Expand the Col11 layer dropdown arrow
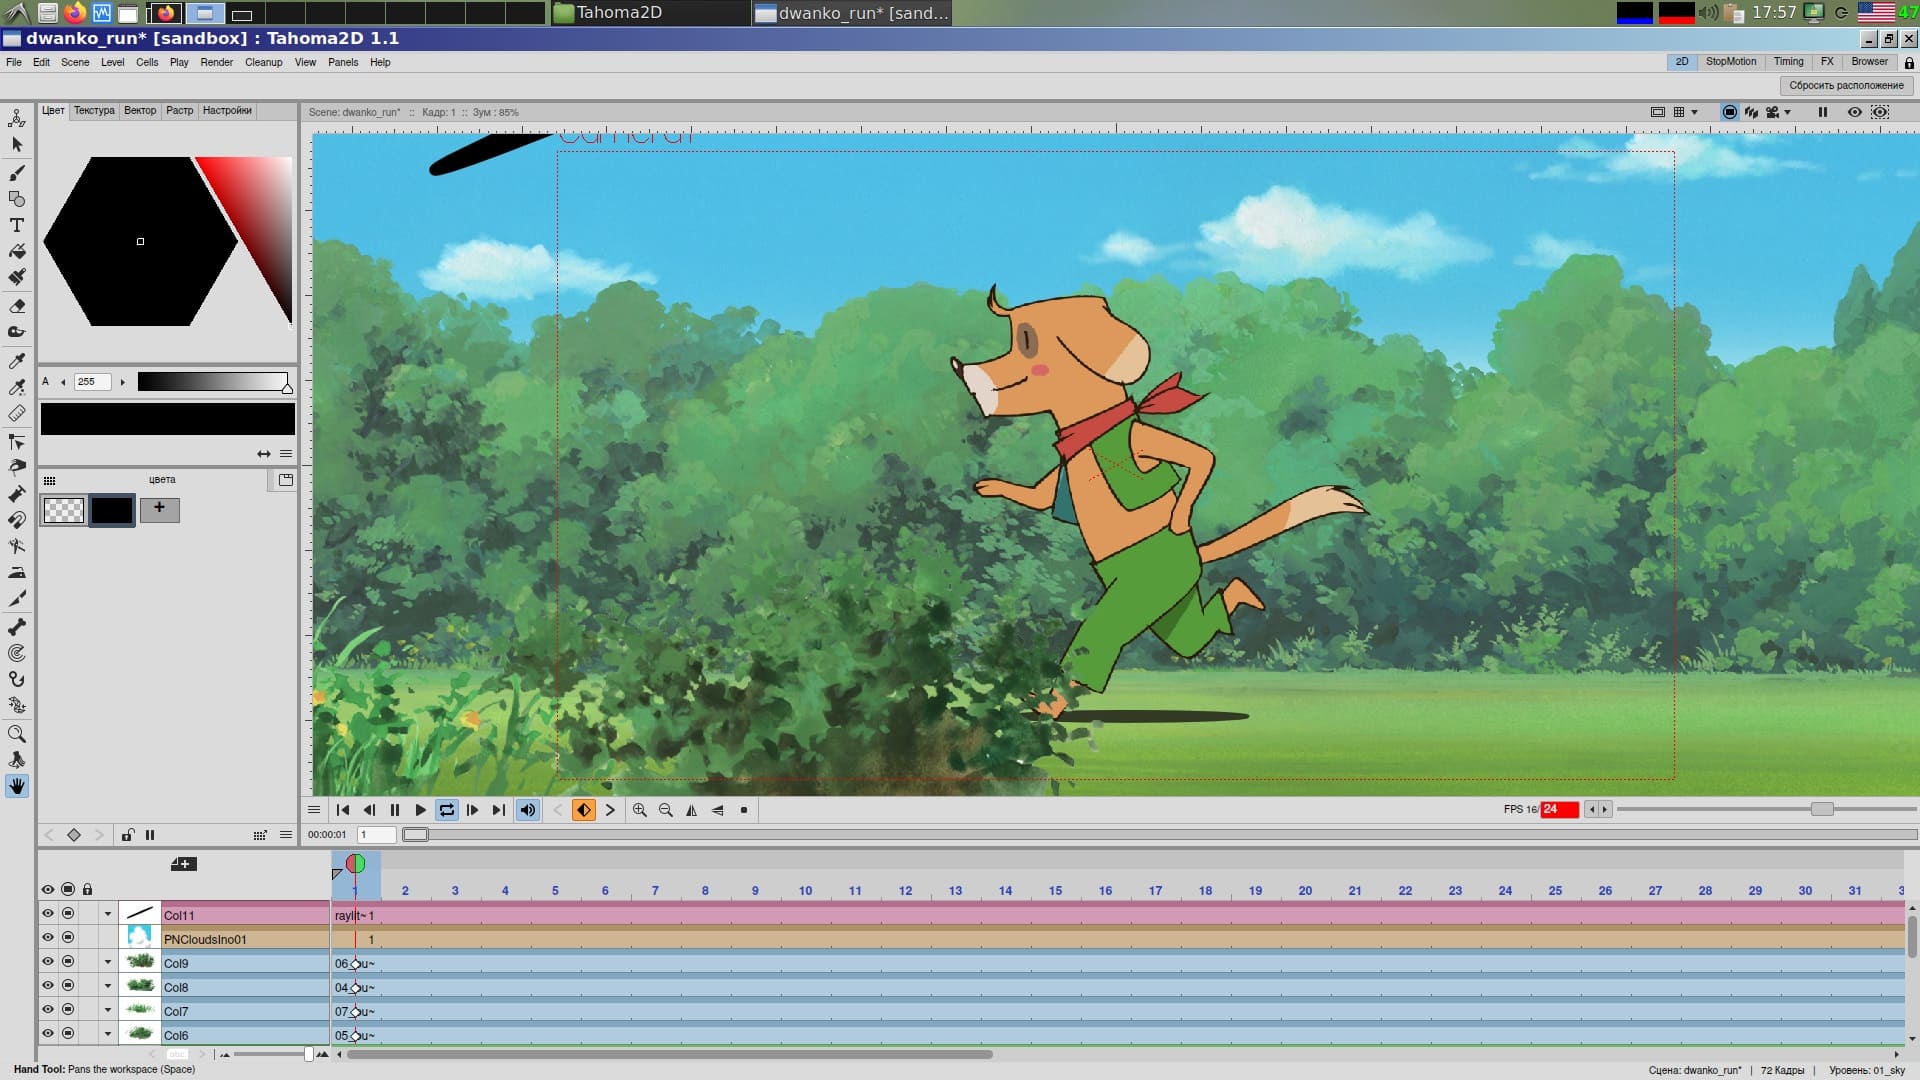Viewport: 1920px width, 1080px height. click(108, 915)
